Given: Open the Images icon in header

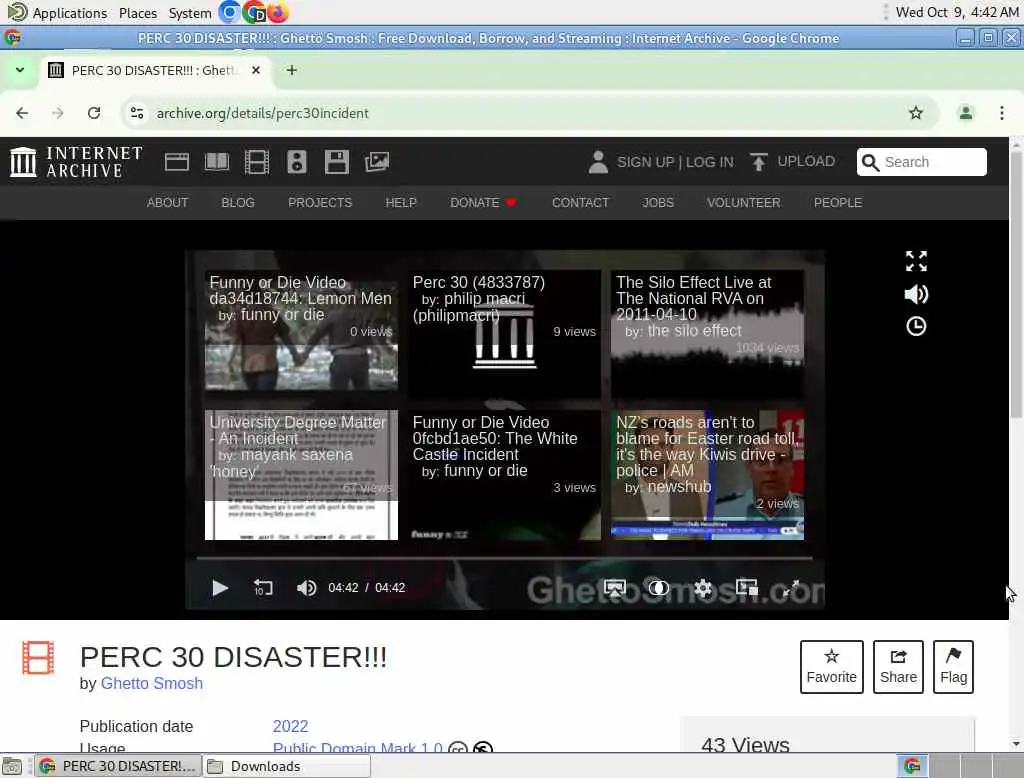Looking at the screenshot, I should (x=377, y=162).
